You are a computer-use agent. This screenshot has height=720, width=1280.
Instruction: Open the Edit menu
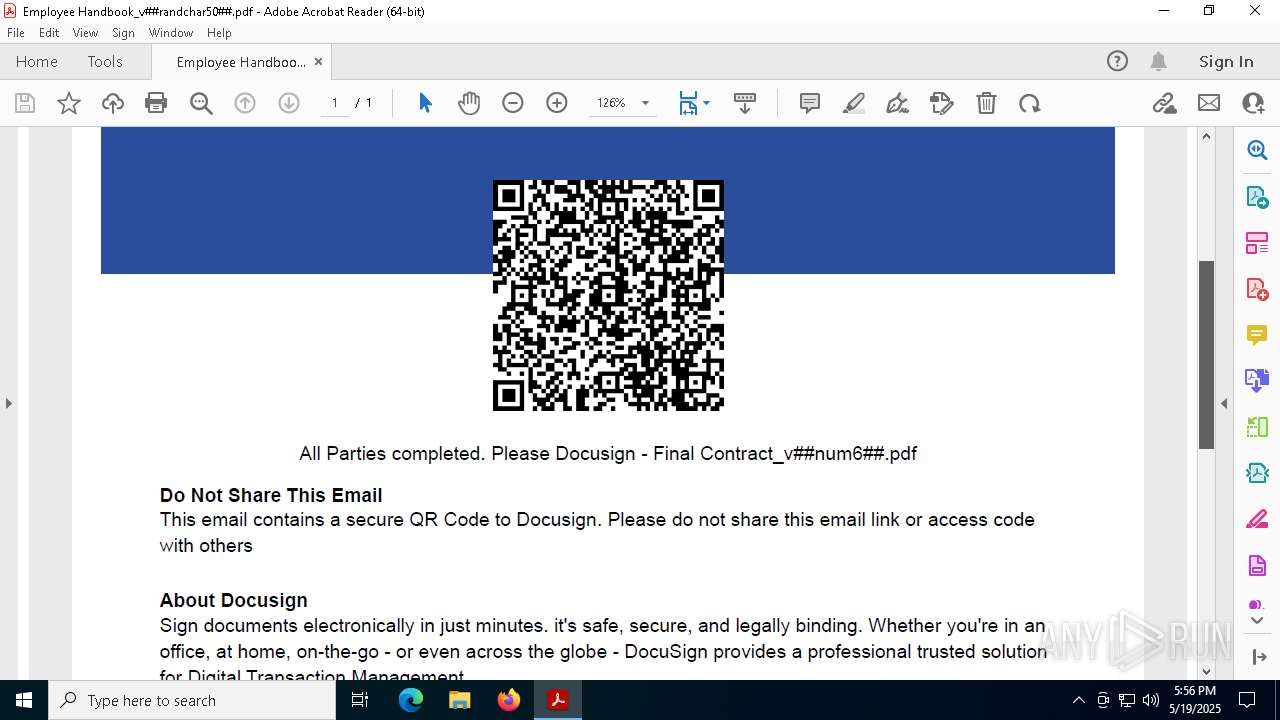tap(49, 33)
